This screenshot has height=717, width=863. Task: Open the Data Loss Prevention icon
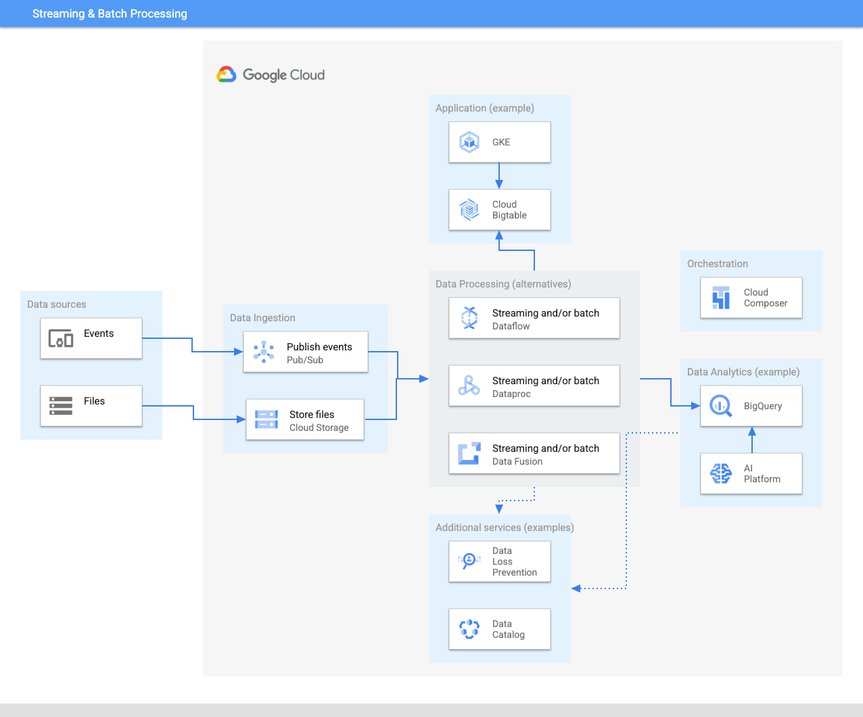[x=466, y=561]
